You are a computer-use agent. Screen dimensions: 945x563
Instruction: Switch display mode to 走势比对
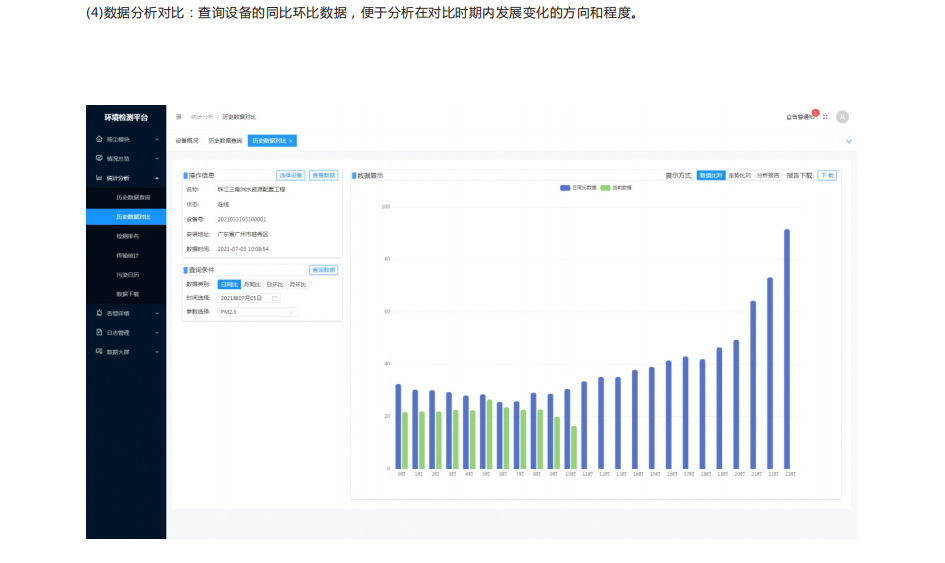739,175
